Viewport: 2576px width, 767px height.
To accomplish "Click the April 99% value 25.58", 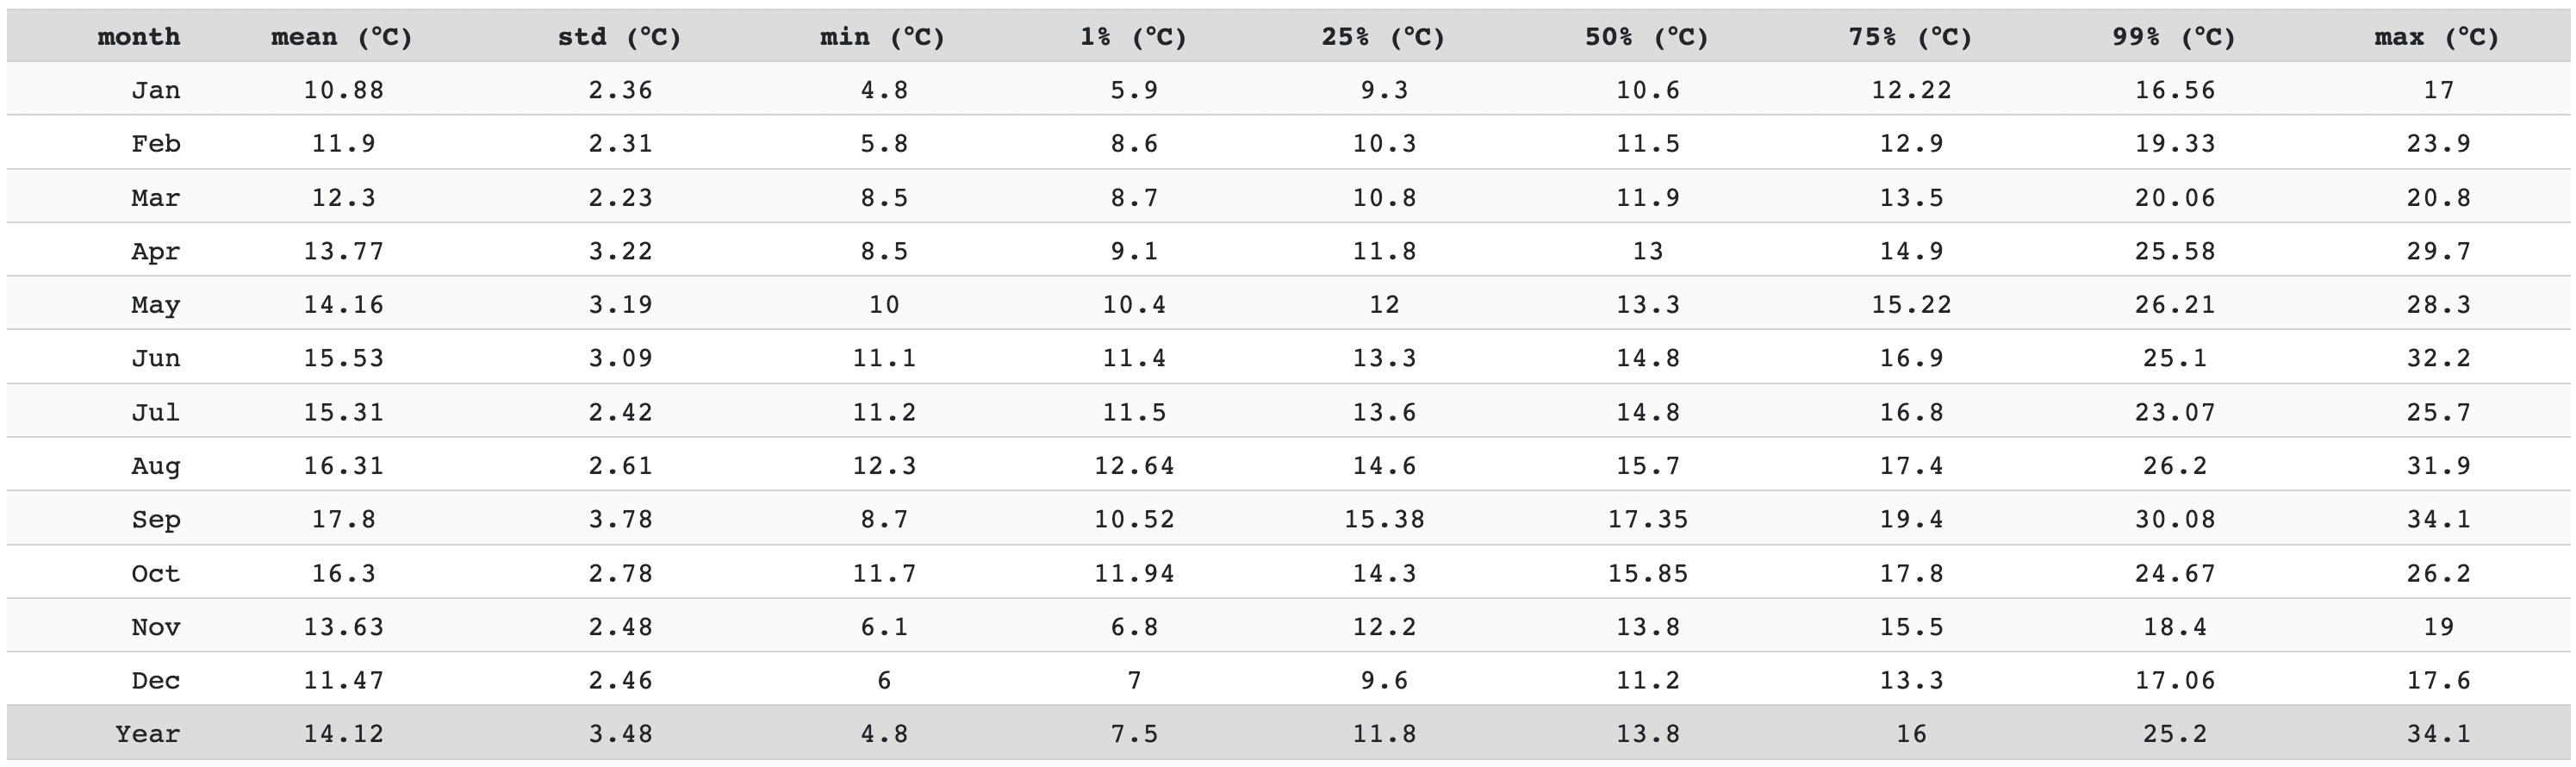I will click(x=2175, y=251).
